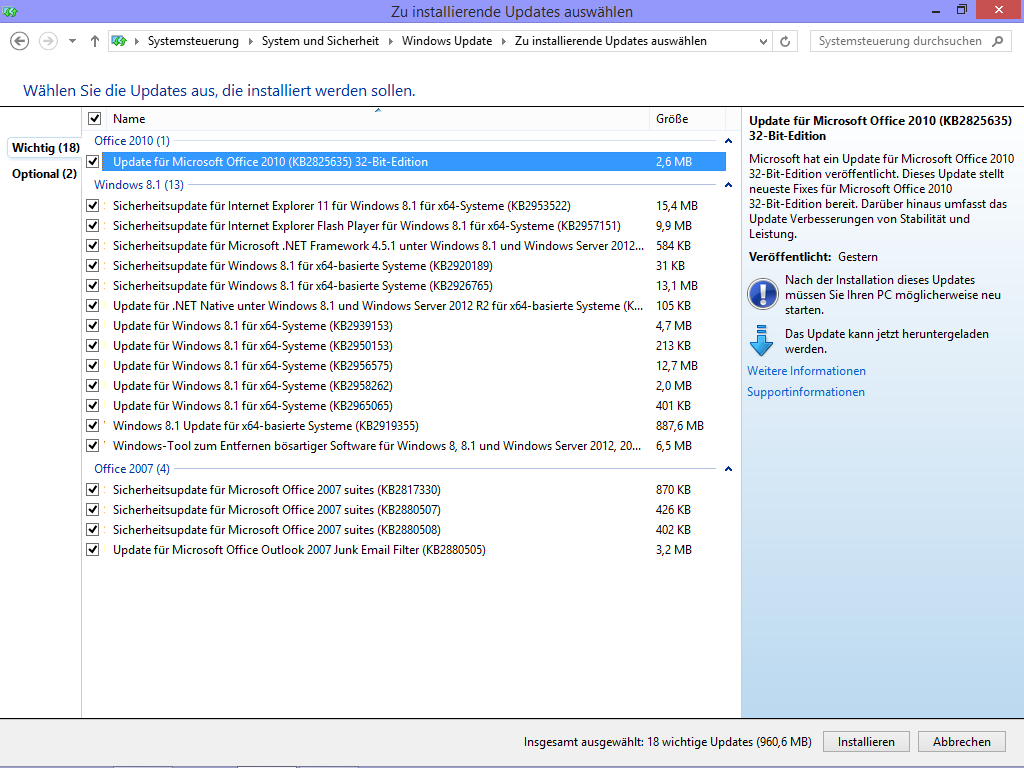This screenshot has width=1024, height=768.
Task: Uncheck the Flash Player KB2957151 update
Action: point(93,225)
